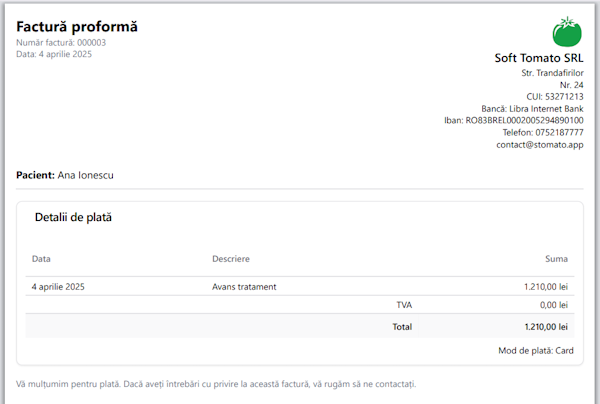The height and width of the screenshot is (404, 600).
Task: Click the Factură proformă heading
Action: tap(77, 26)
